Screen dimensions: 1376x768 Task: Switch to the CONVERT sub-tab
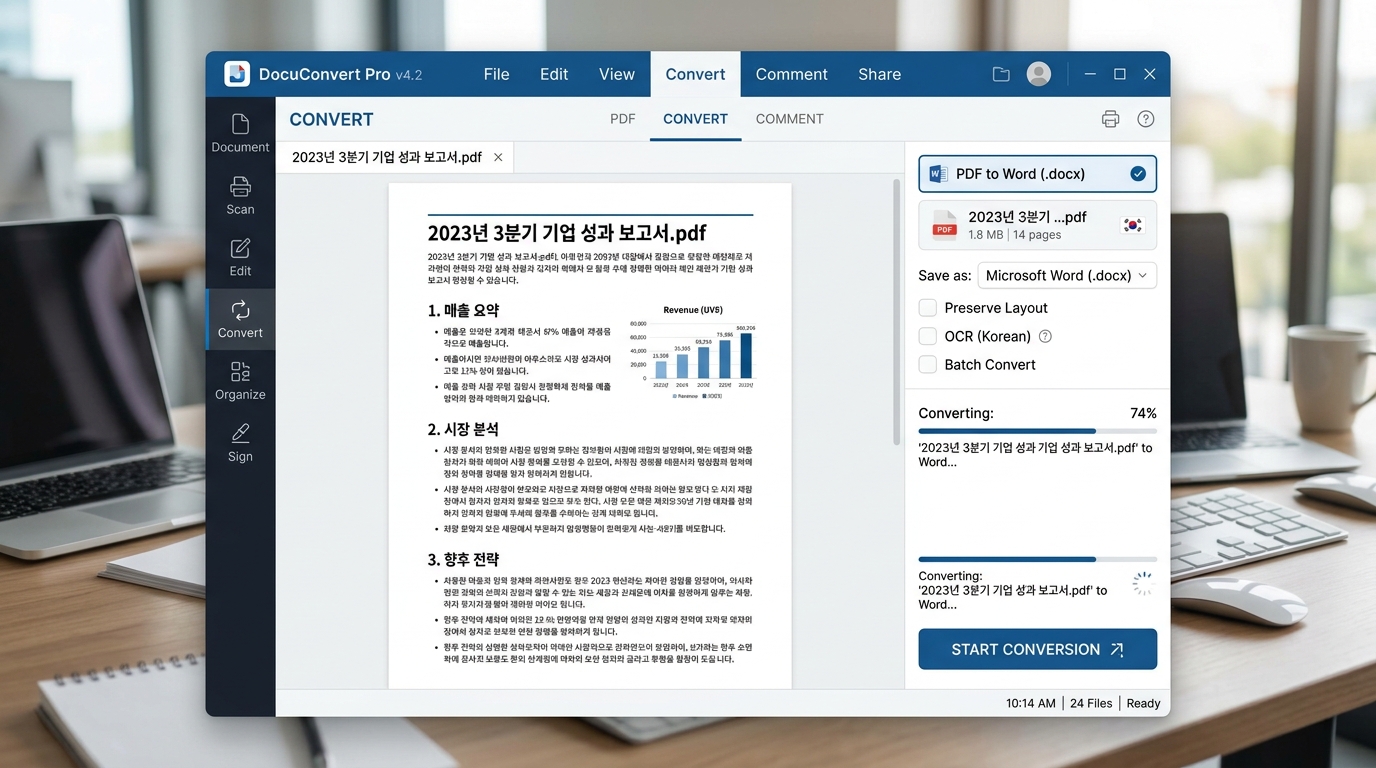point(695,119)
